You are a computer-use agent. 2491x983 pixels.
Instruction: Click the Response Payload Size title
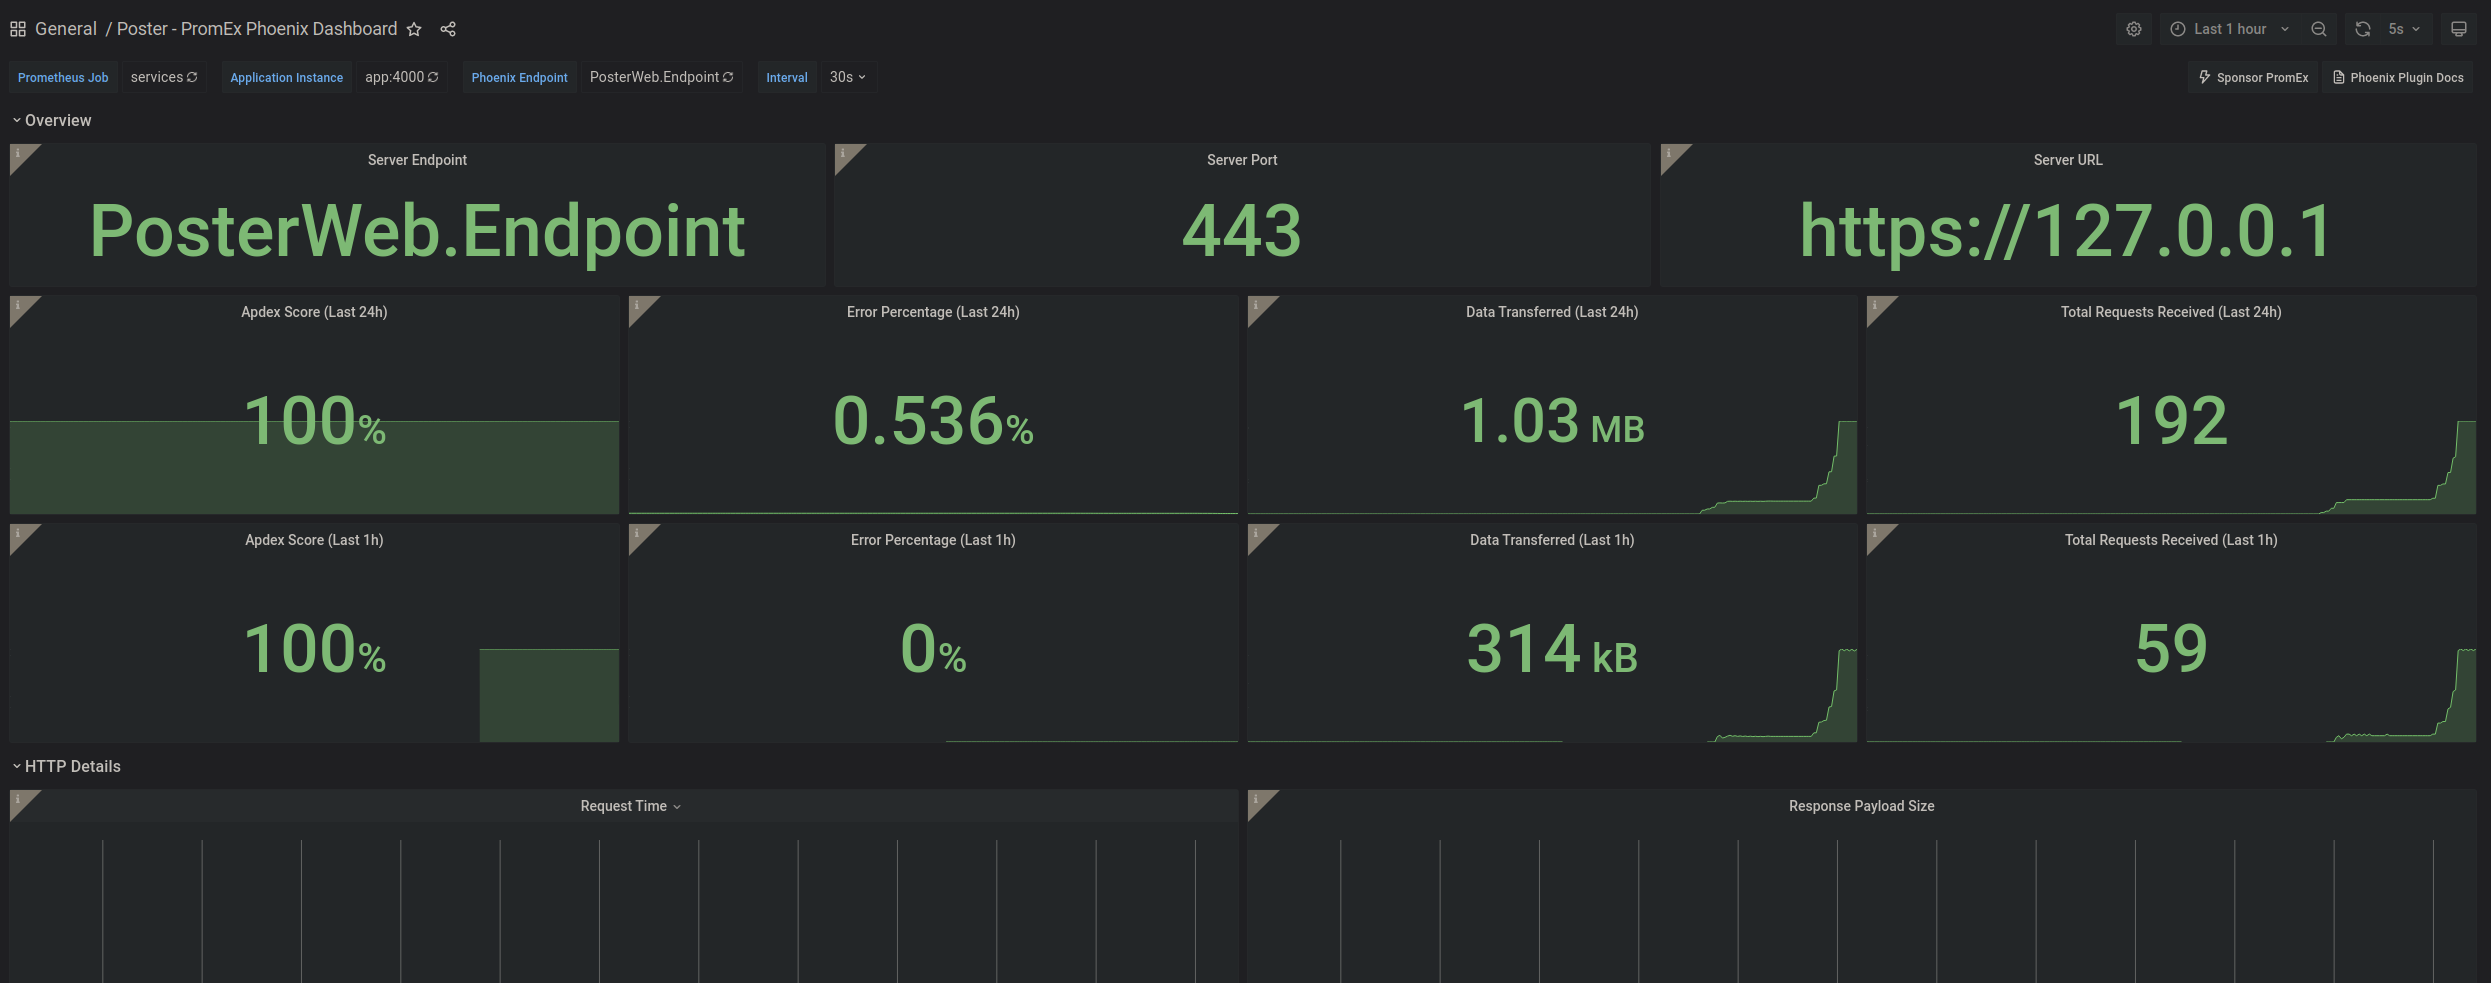pyautogui.click(x=1862, y=806)
